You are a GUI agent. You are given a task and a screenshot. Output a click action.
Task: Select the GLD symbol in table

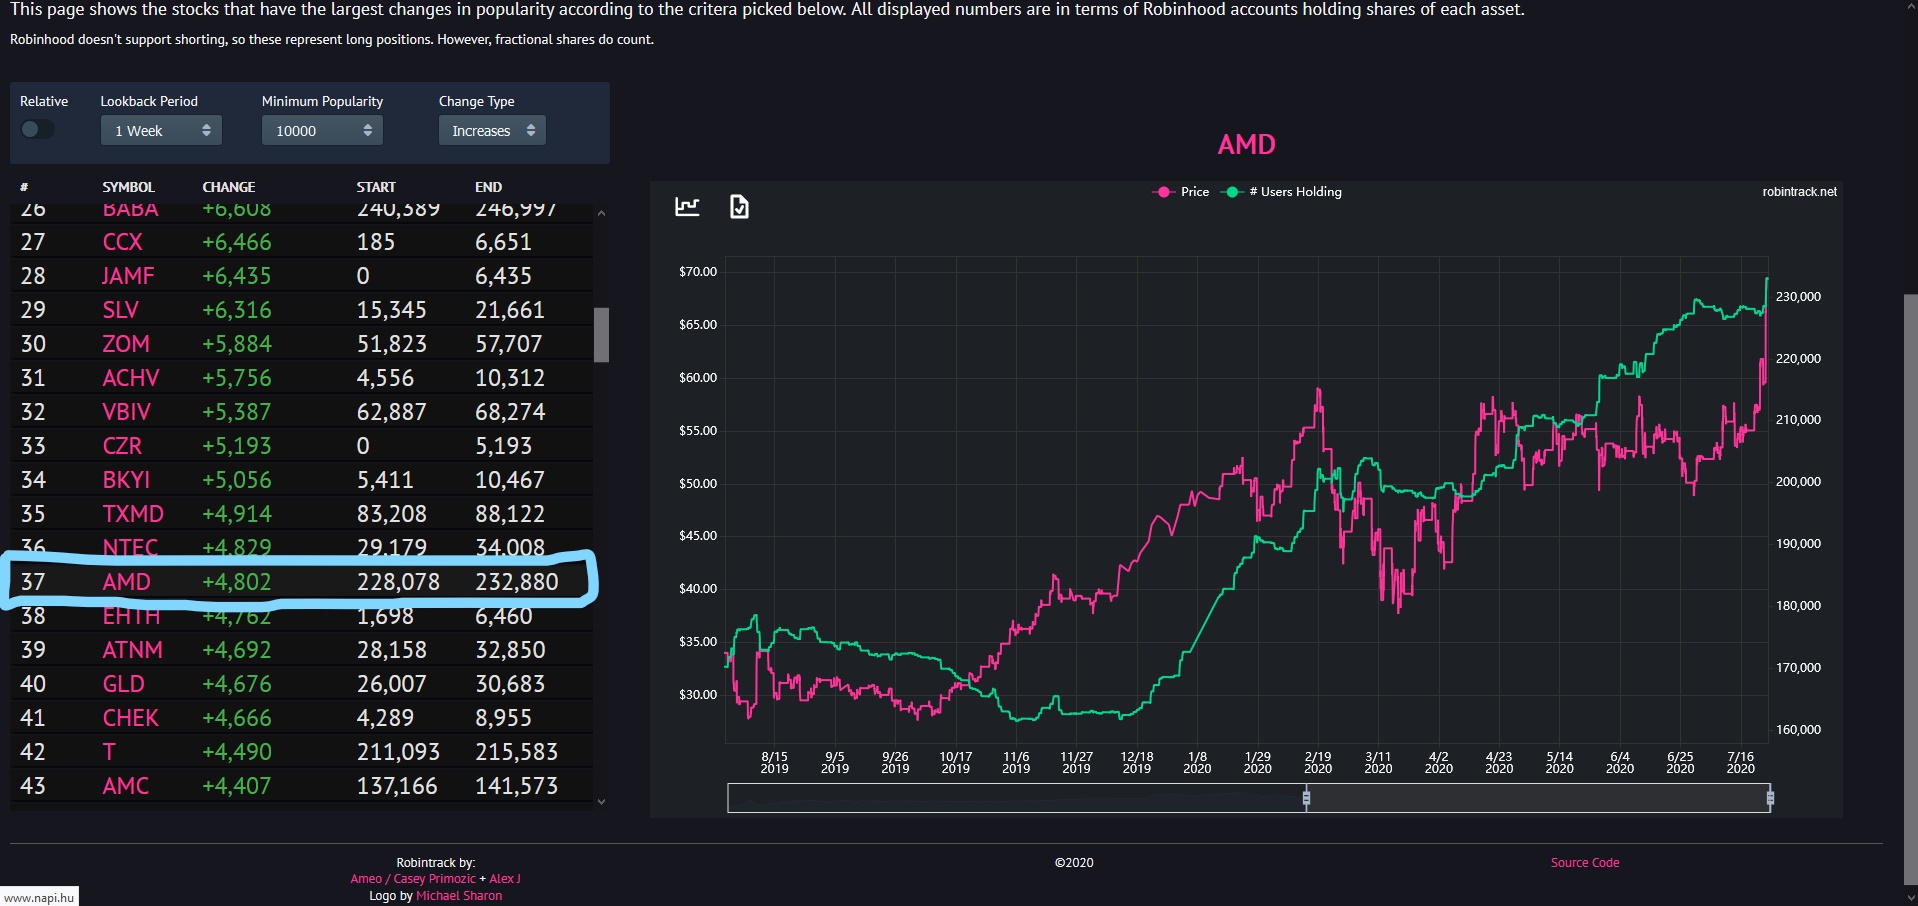[x=123, y=684]
